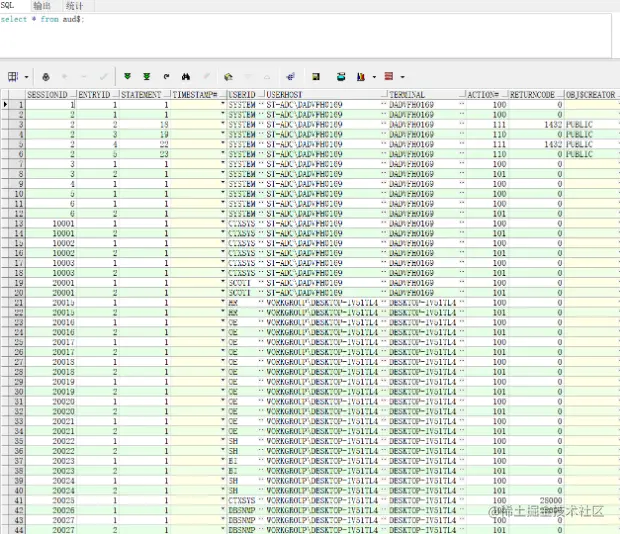Image resolution: width=620 pixels, height=534 pixels.
Task: Open TIMESTAMP# dropdown arrow in row 1
Action: click(223, 104)
